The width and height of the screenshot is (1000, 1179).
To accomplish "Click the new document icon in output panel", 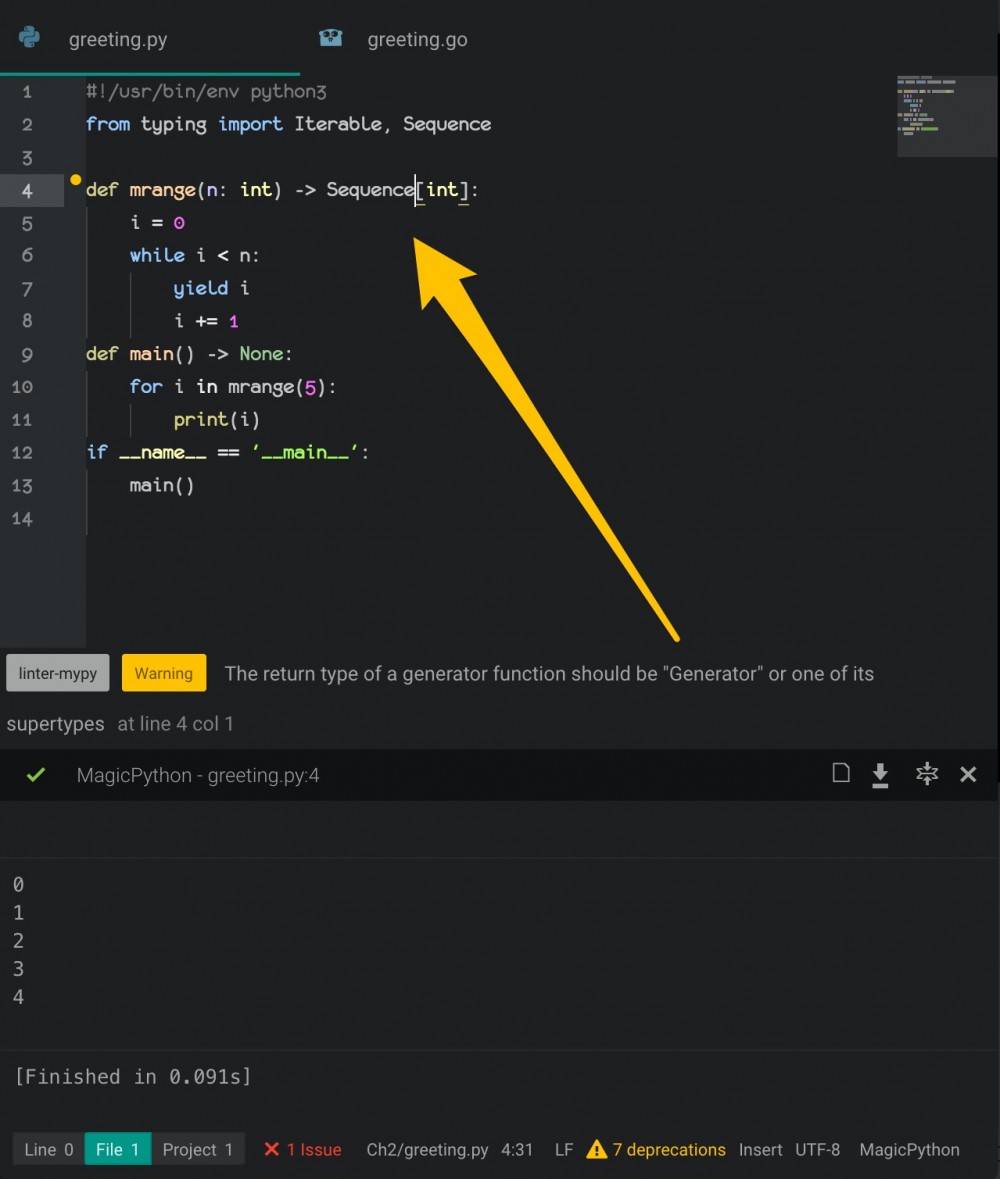I will click(840, 773).
